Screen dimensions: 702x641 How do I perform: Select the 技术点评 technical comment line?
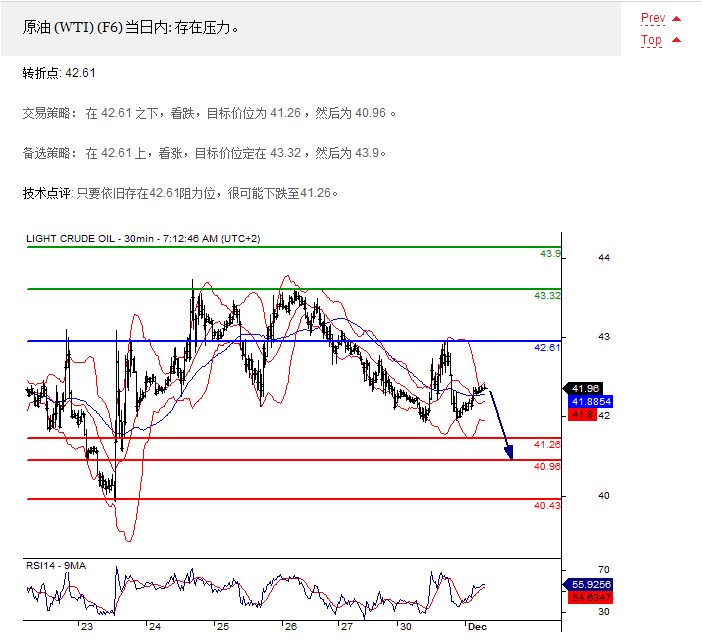click(180, 193)
